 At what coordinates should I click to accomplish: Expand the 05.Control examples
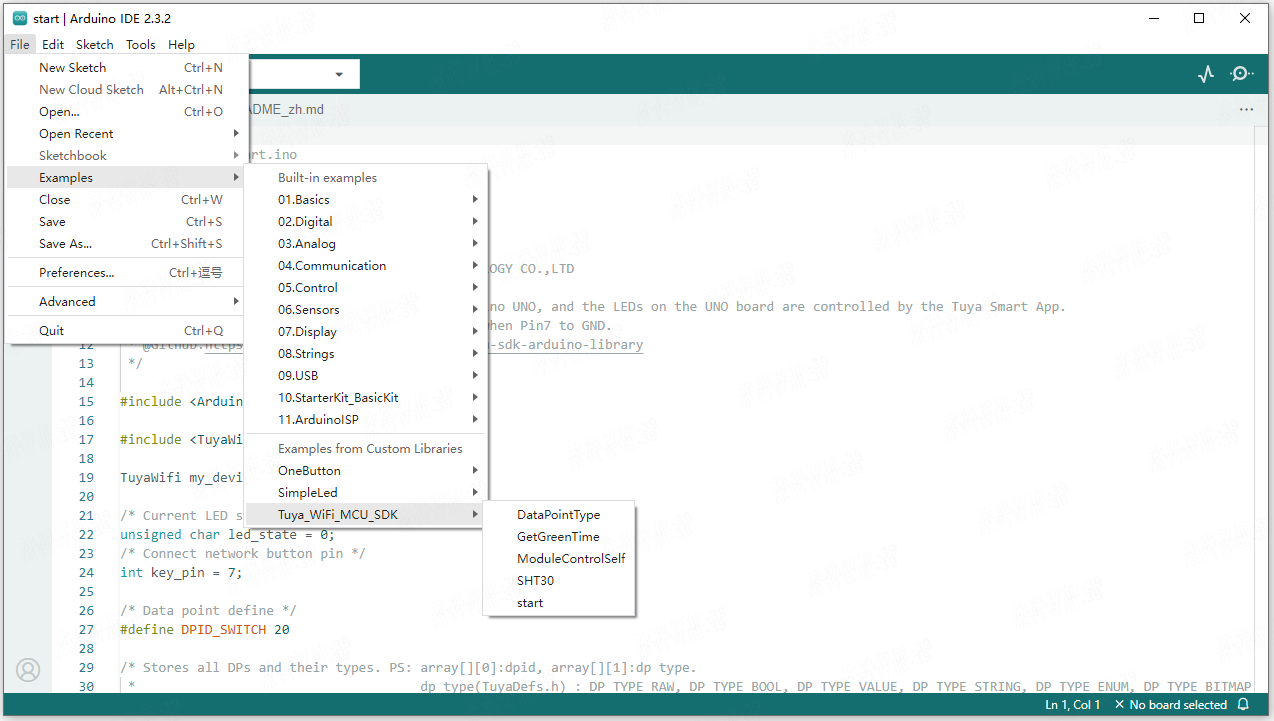366,288
